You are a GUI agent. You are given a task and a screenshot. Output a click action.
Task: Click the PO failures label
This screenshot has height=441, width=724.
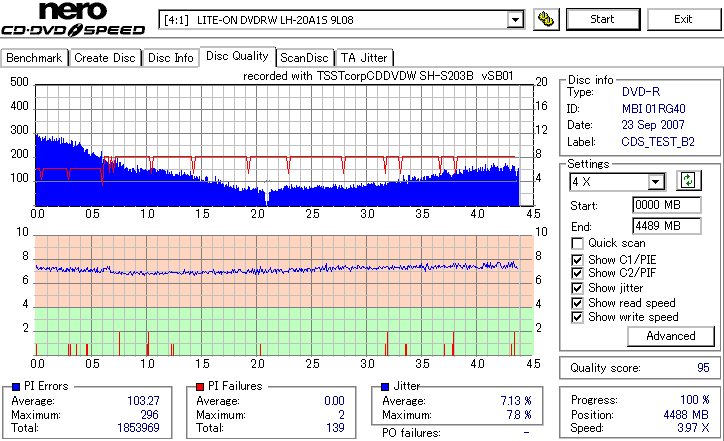point(411,433)
